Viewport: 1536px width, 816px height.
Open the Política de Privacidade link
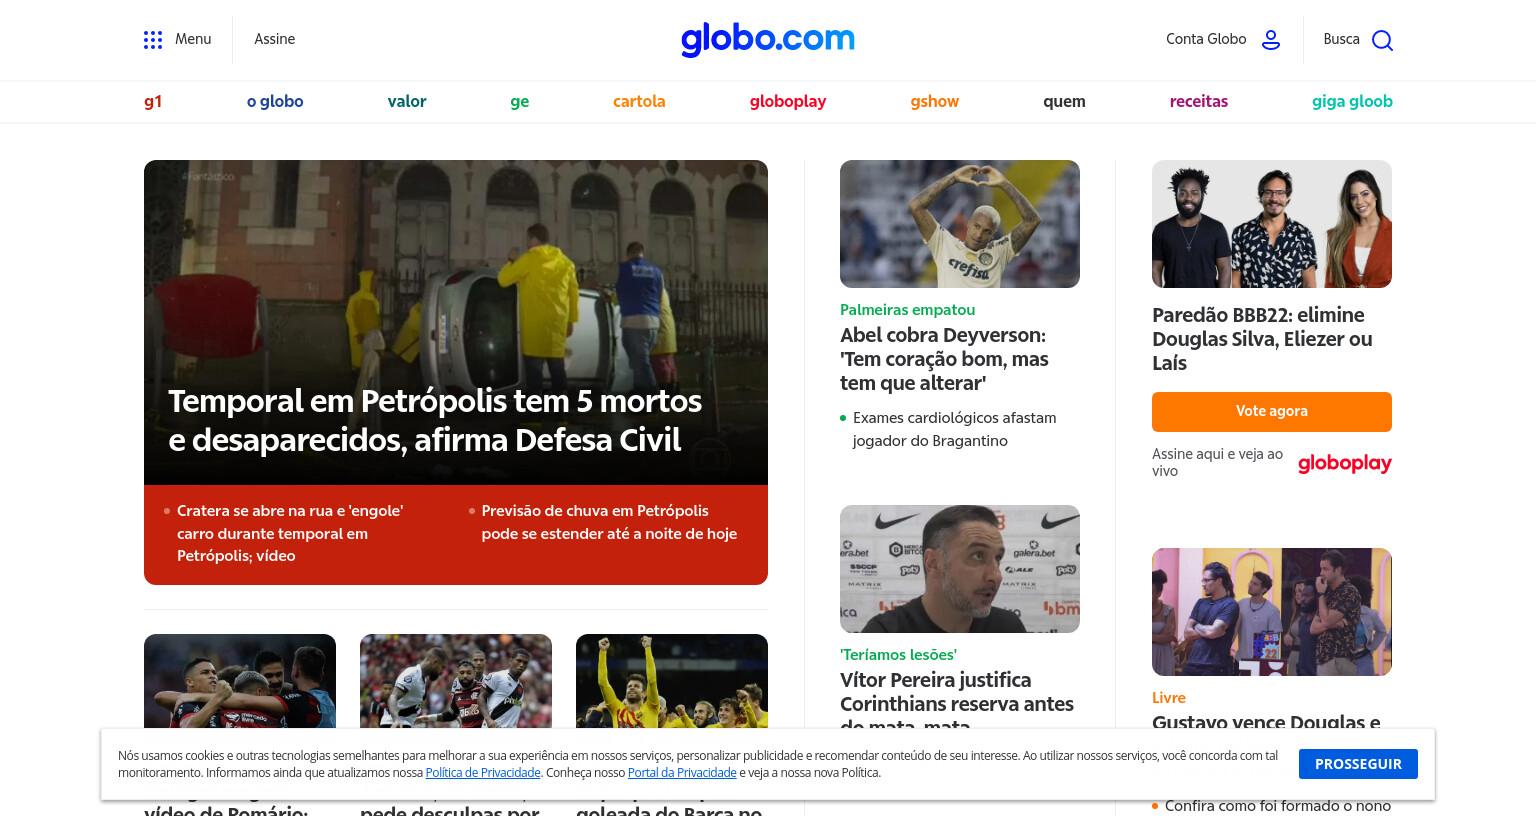[483, 773]
